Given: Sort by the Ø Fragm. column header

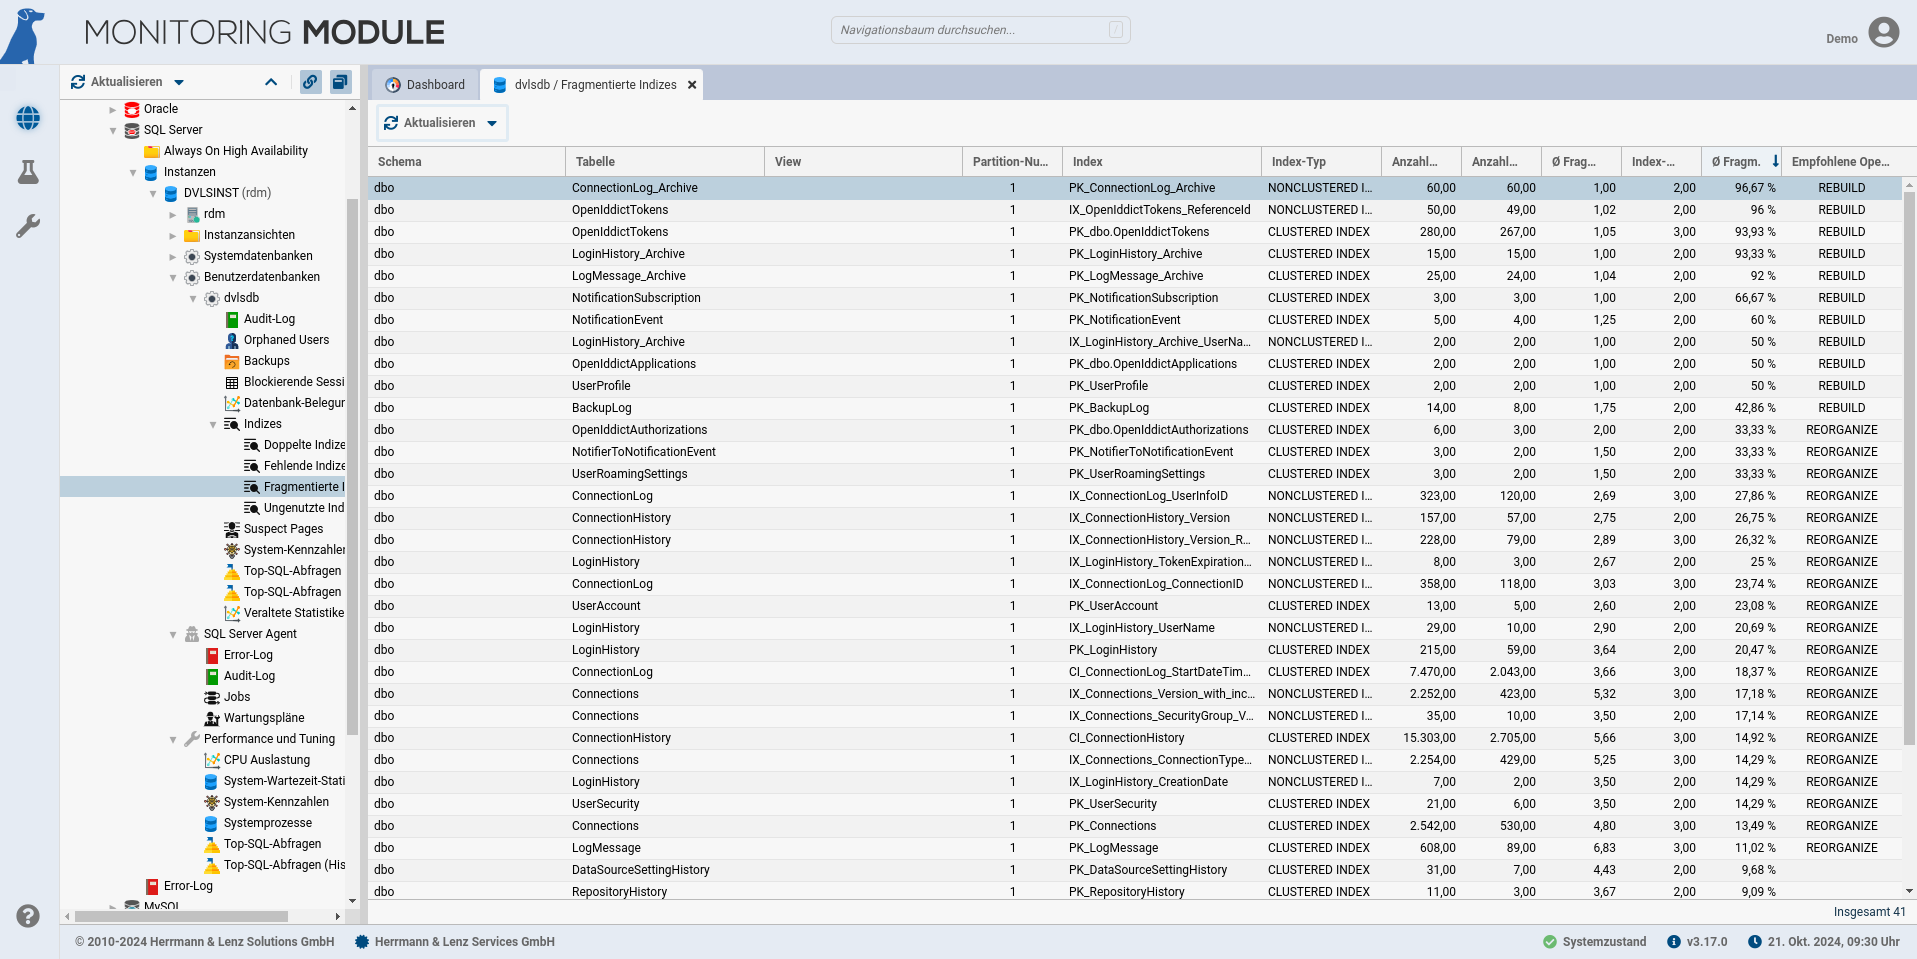Looking at the screenshot, I should tap(1741, 162).
